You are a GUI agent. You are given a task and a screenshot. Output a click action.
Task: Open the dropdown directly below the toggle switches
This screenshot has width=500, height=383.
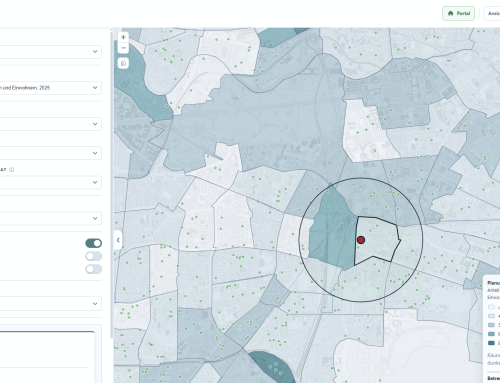pyautogui.click(x=50, y=304)
